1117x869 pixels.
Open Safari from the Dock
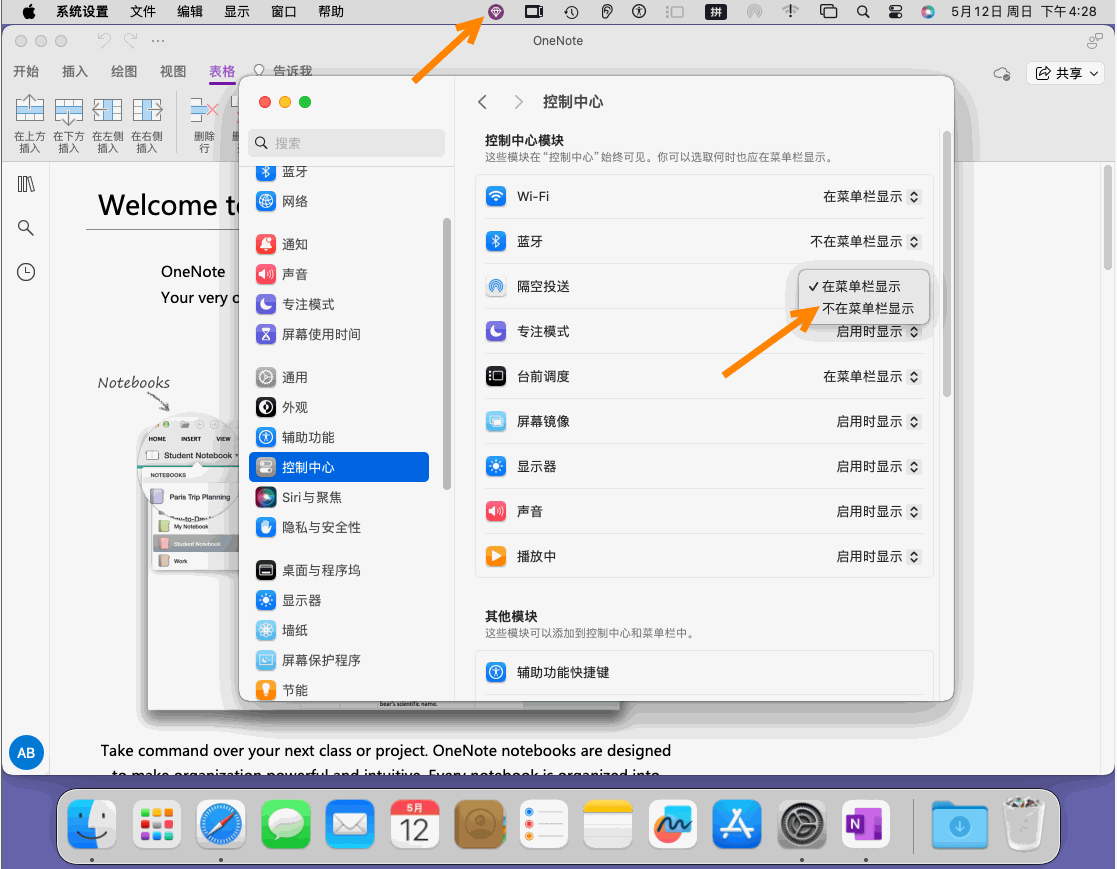tap(222, 825)
